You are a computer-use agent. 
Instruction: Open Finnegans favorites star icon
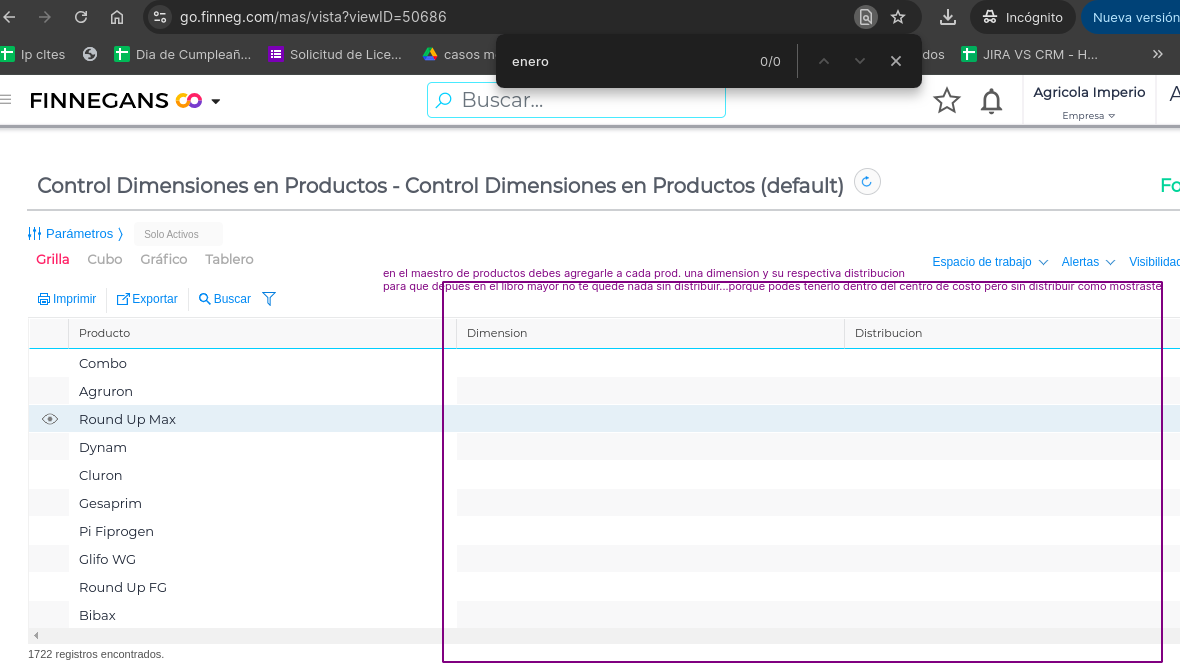coord(947,100)
